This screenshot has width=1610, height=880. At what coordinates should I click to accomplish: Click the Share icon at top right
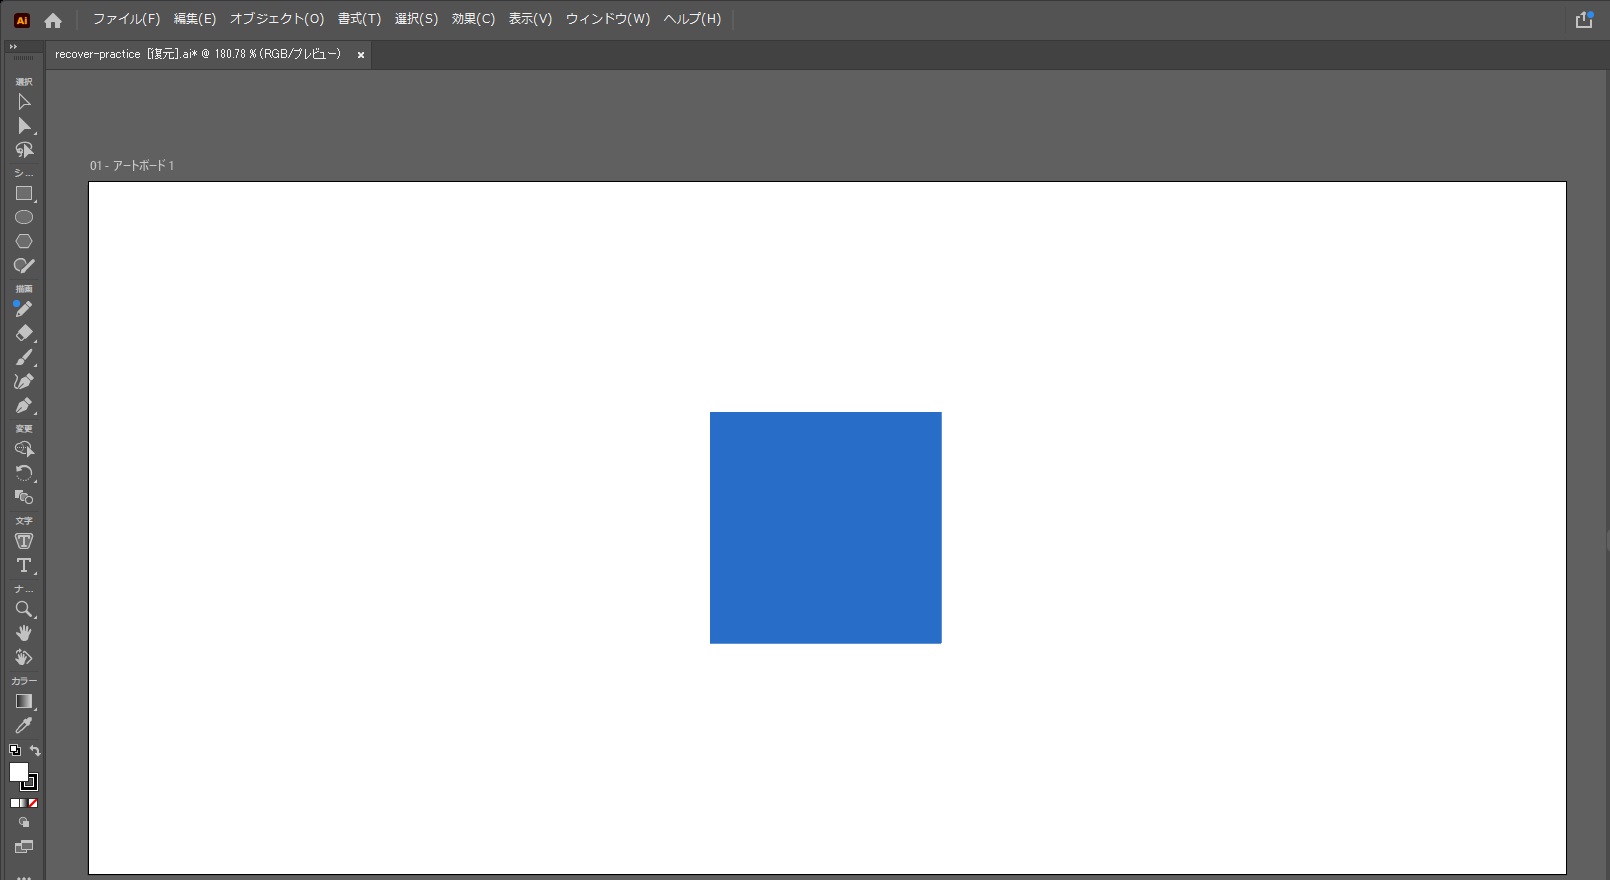1584,20
